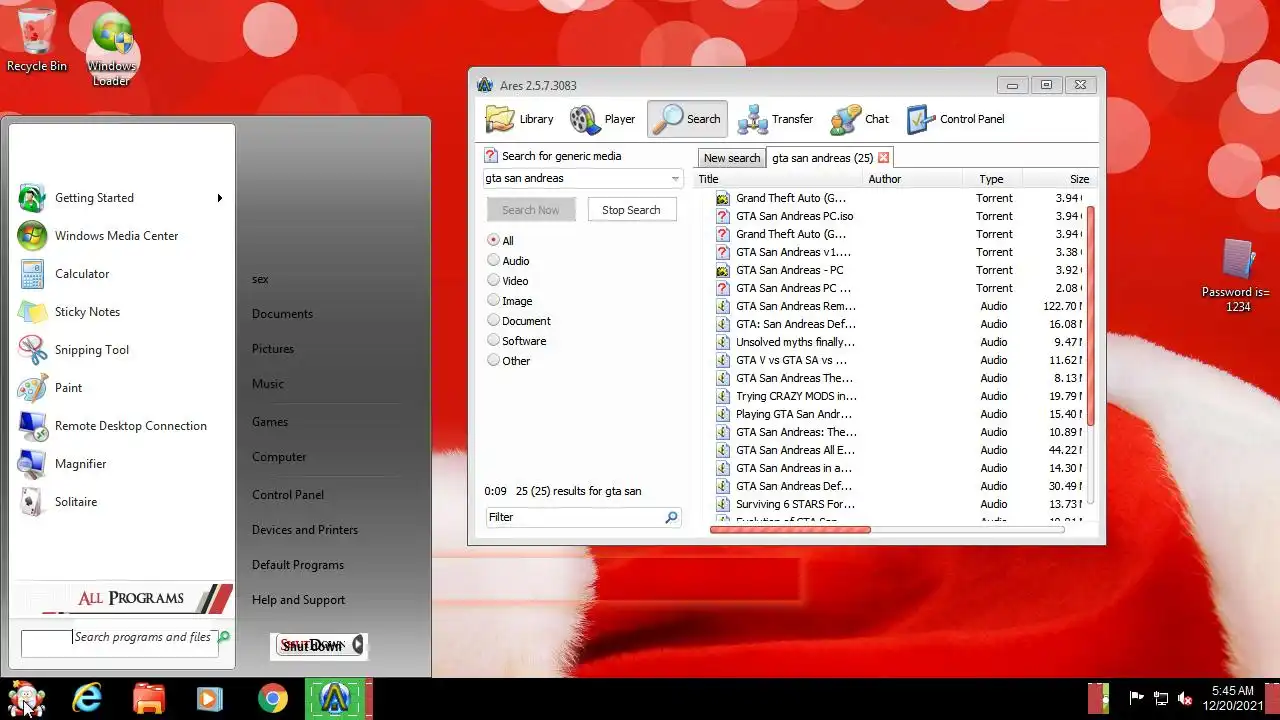Open Documents from the Start menu
The width and height of the screenshot is (1280, 720).
tap(282, 314)
